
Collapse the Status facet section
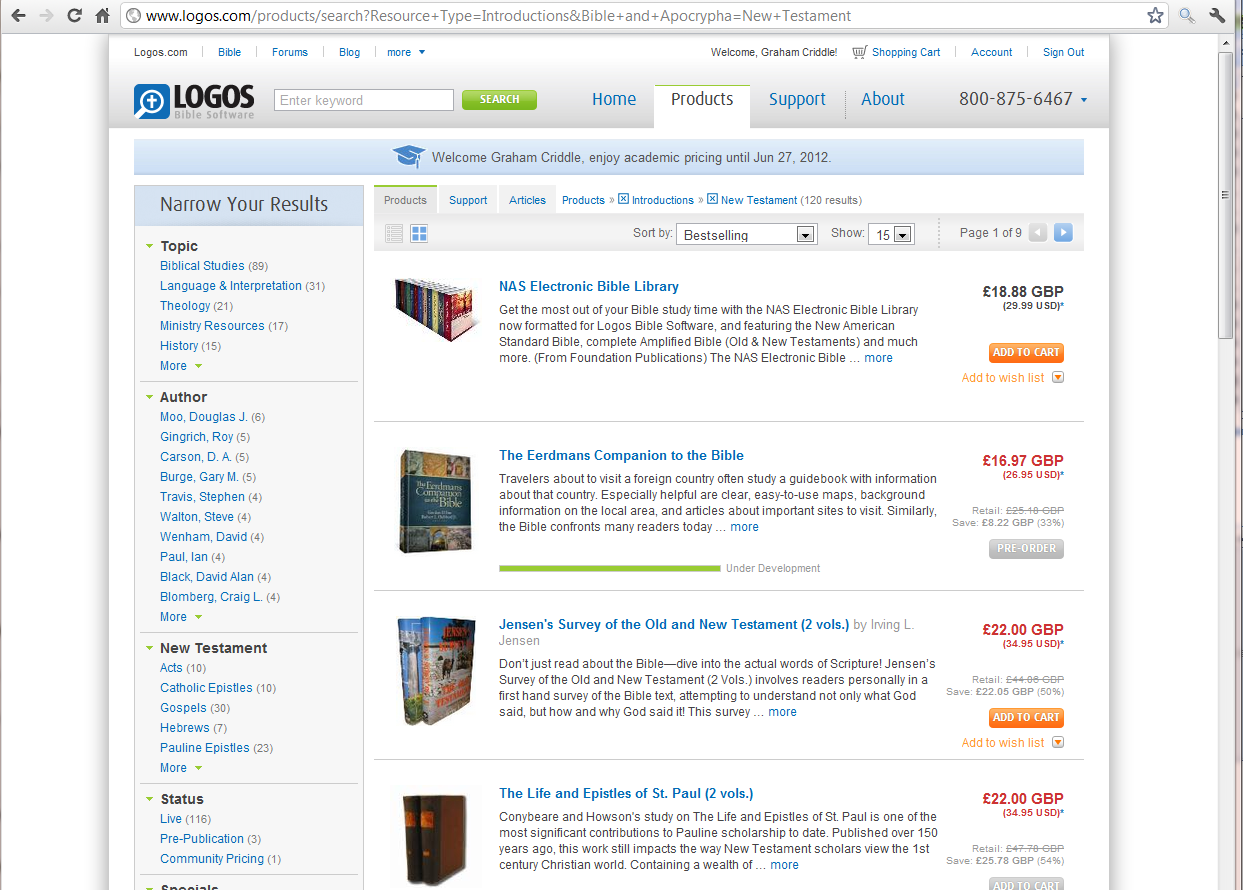point(149,799)
